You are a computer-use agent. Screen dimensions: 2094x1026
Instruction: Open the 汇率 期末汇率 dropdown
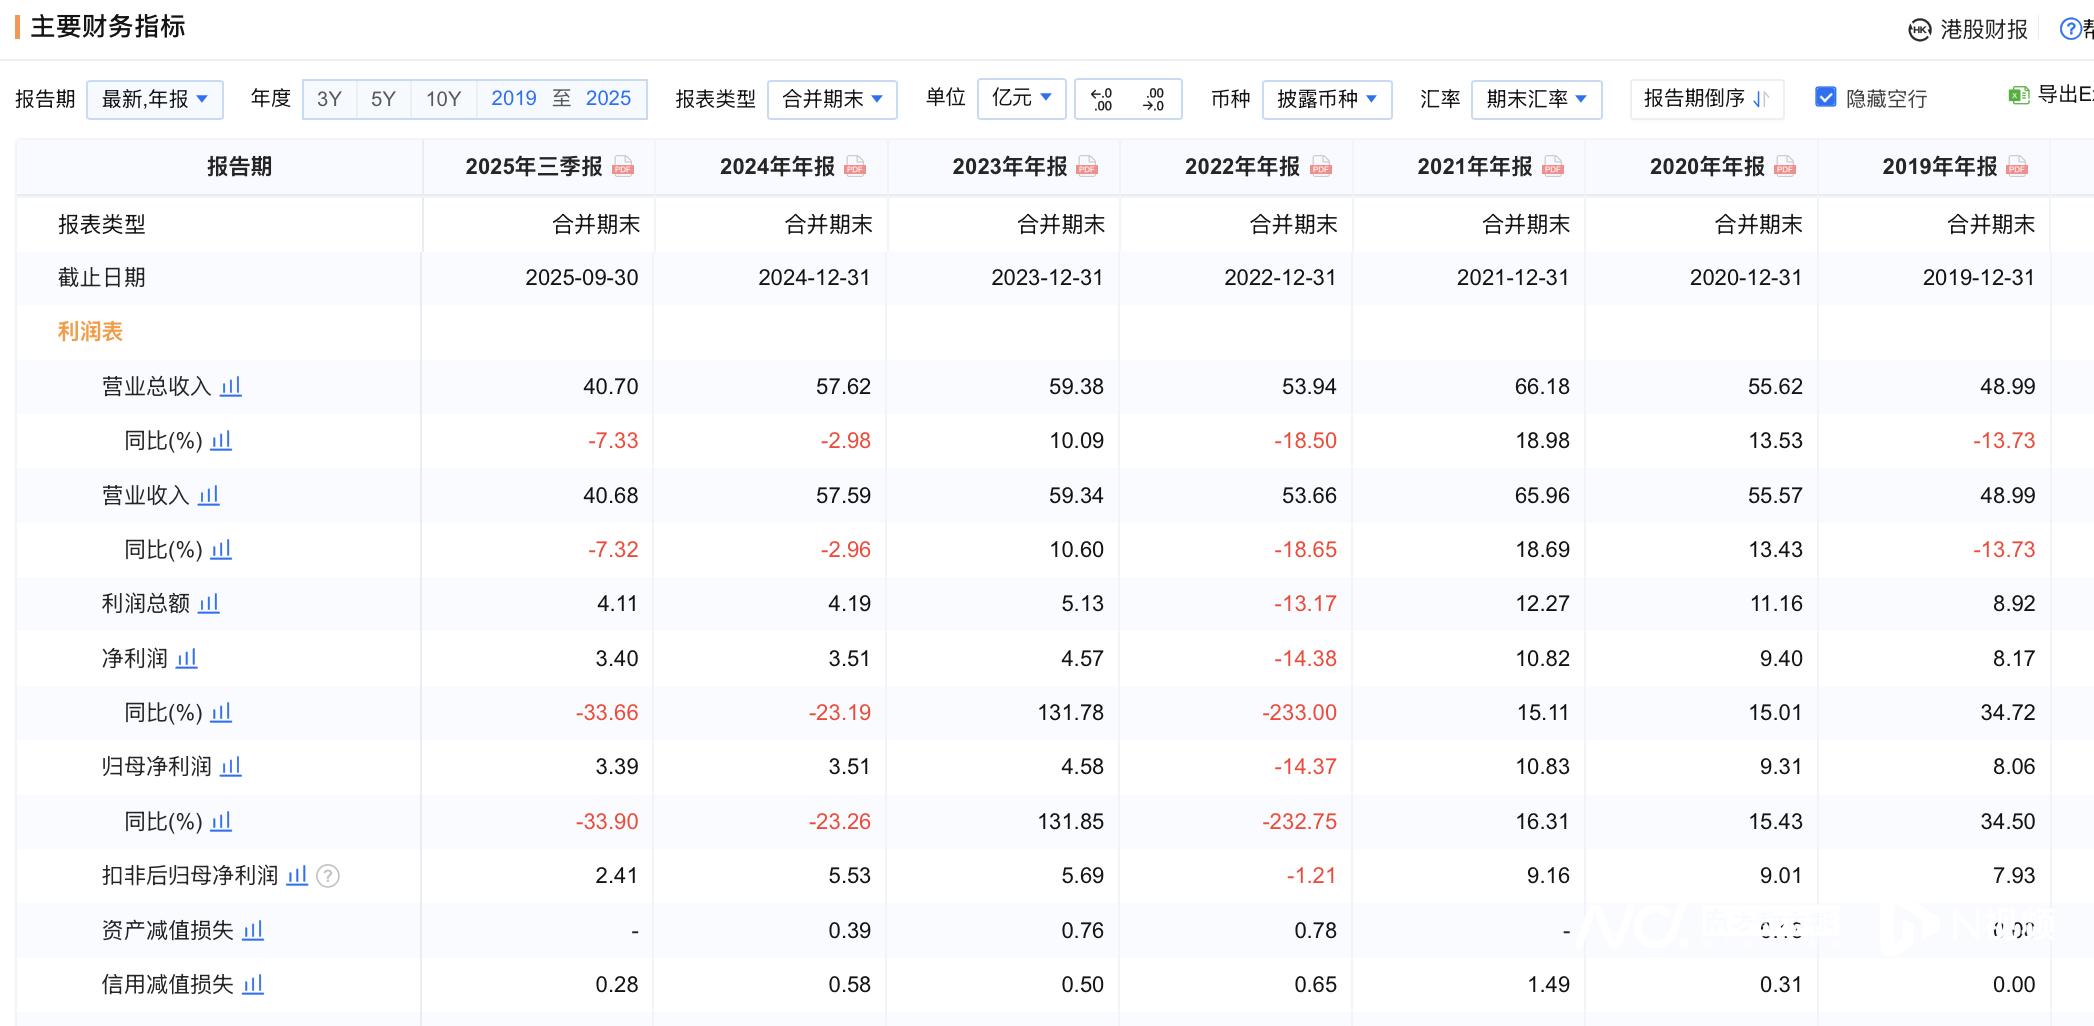pos(1536,99)
